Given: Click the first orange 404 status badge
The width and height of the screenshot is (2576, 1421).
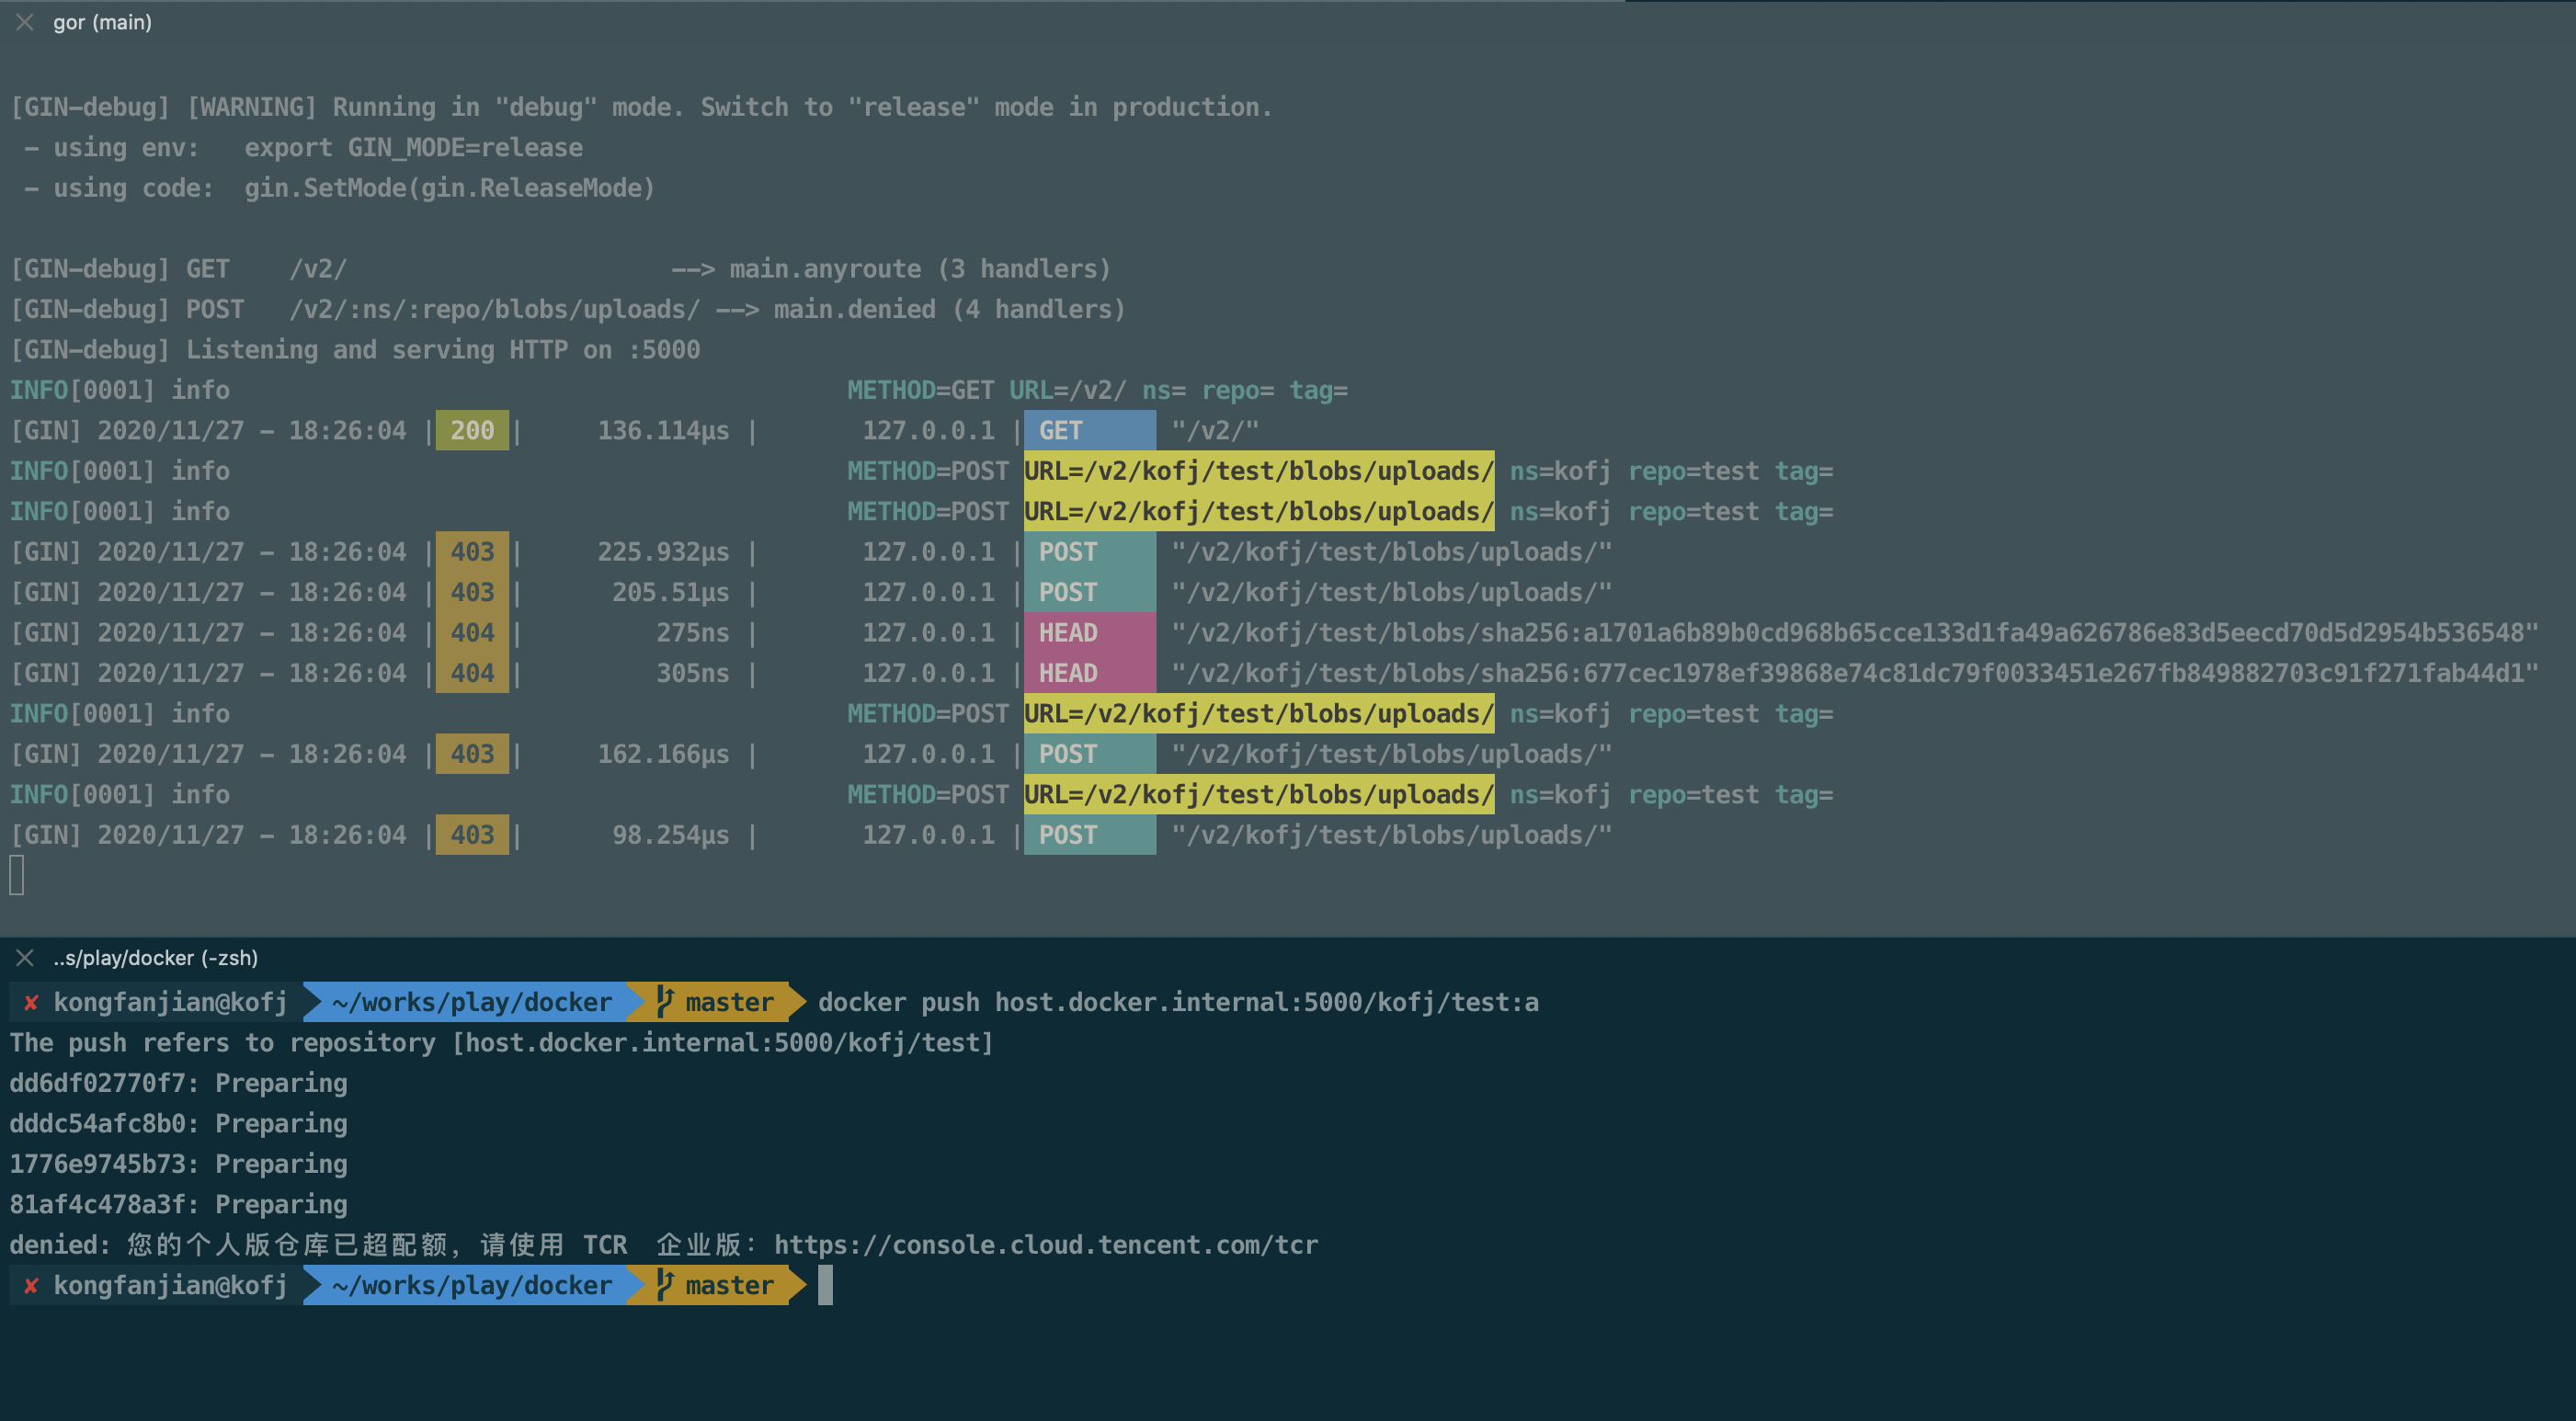Looking at the screenshot, I should click(472, 633).
